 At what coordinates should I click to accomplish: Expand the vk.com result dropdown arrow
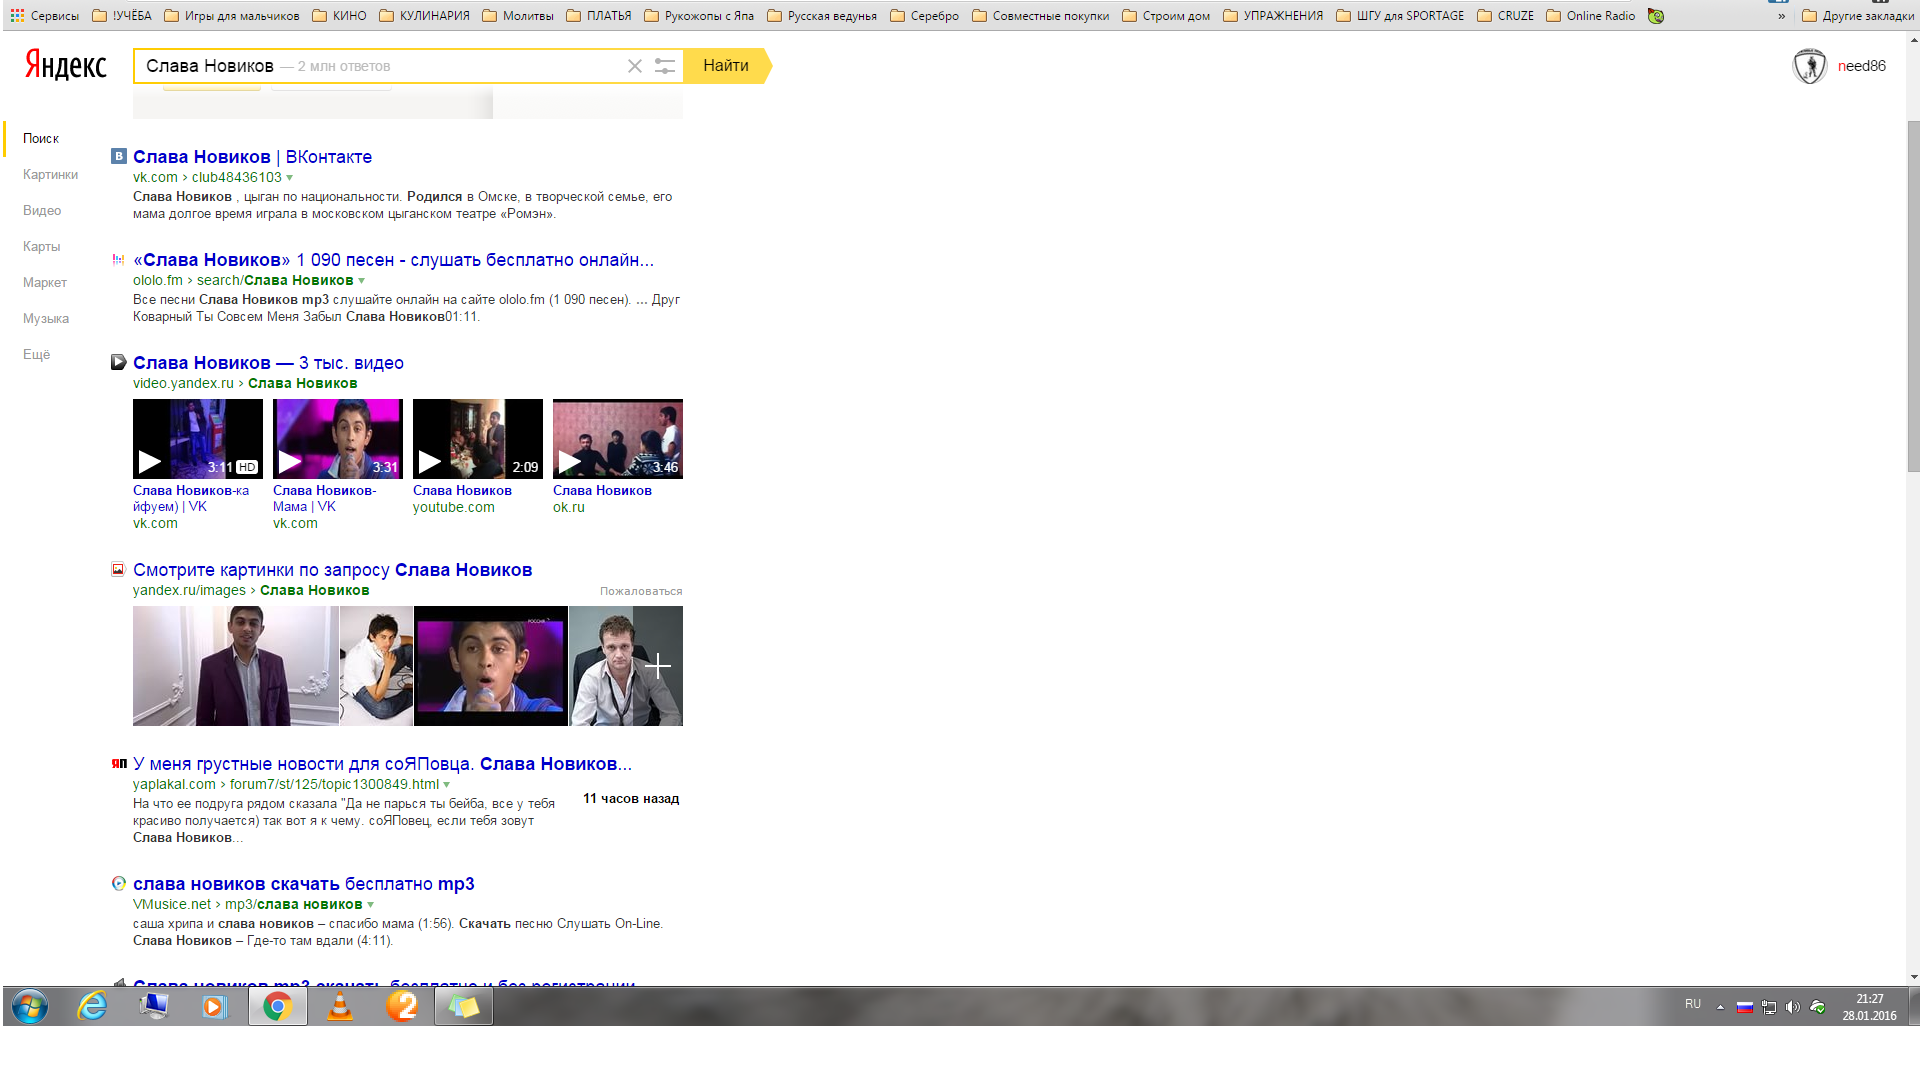[290, 178]
